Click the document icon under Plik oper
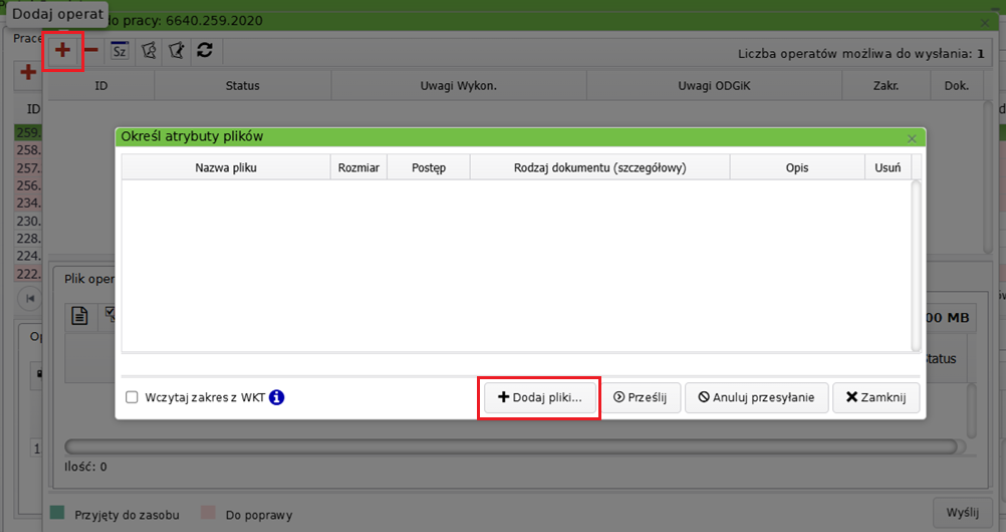The height and width of the screenshot is (532, 1006). pyautogui.click(x=79, y=317)
